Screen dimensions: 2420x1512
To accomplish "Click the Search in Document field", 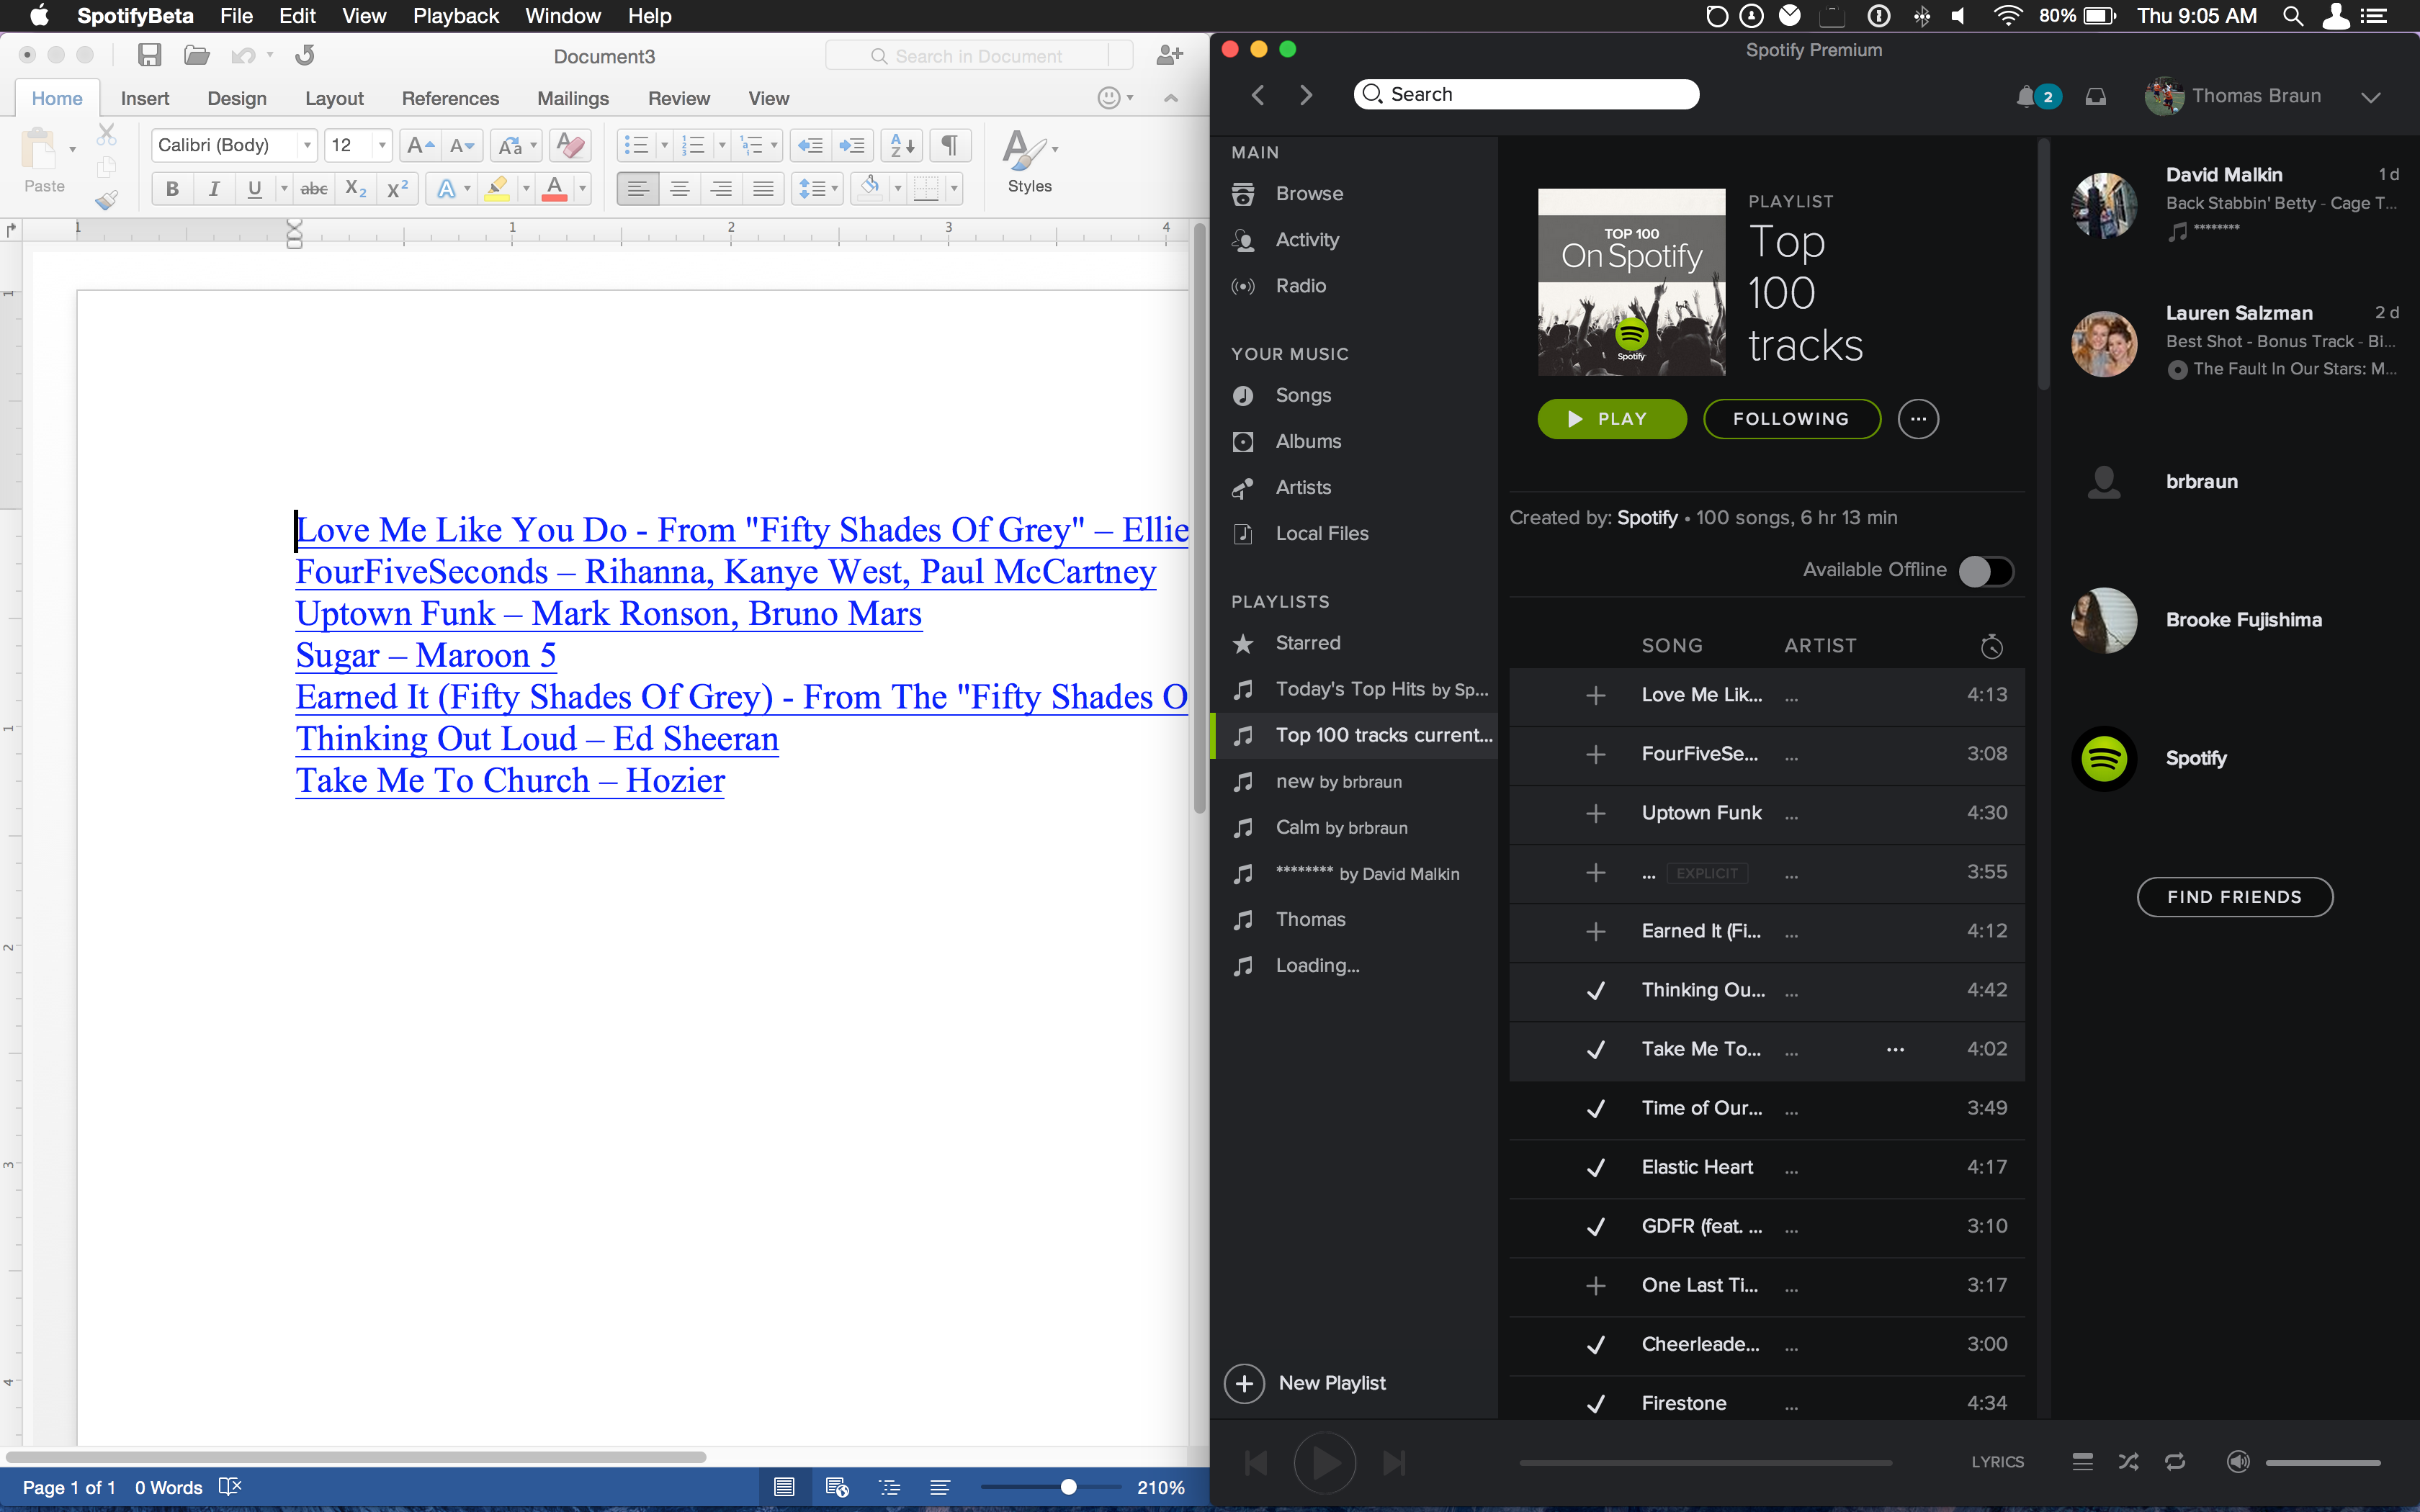I will click(979, 56).
